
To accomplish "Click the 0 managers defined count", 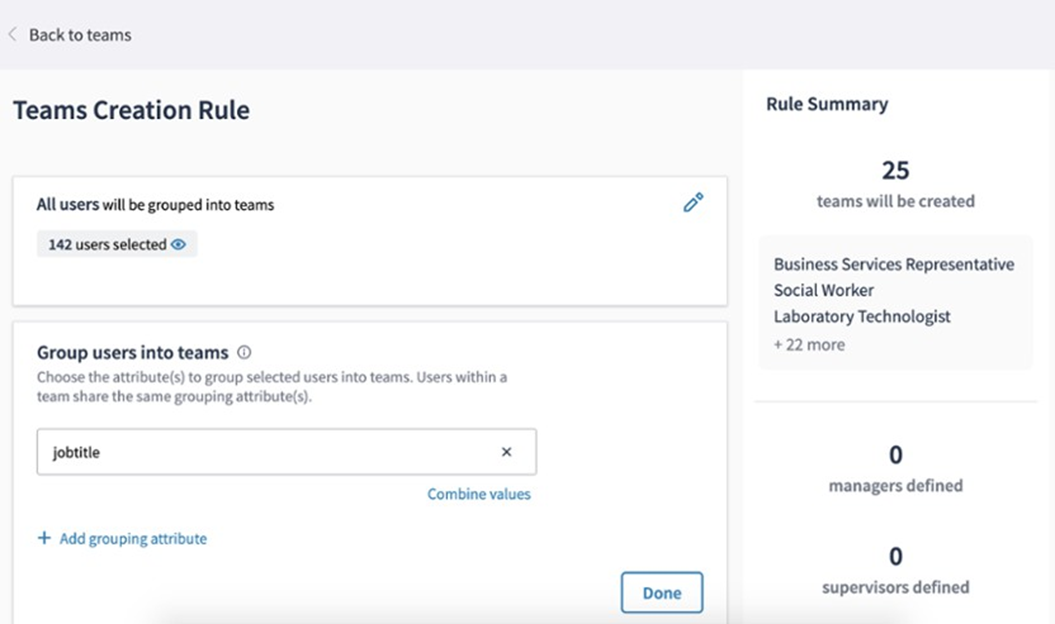I will click(x=895, y=455).
